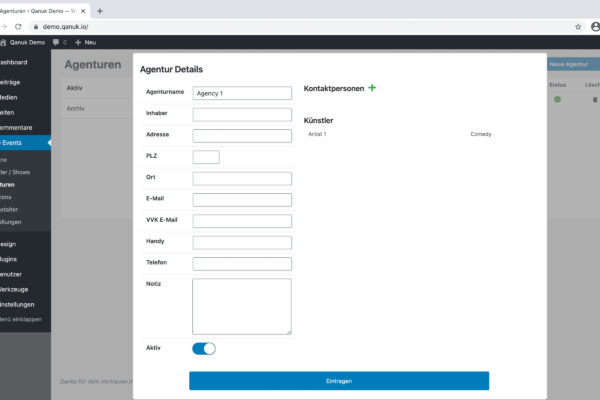The width and height of the screenshot is (600, 400).
Task: Submit the form with the Eintragen button
Action: click(x=339, y=381)
